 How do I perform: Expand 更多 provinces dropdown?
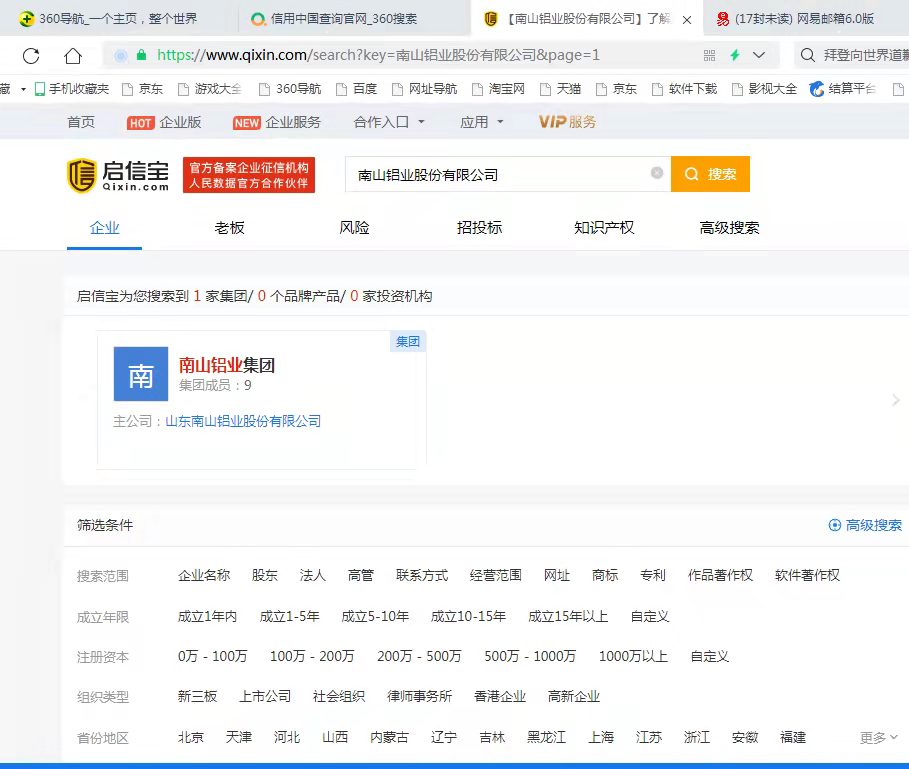[878, 738]
